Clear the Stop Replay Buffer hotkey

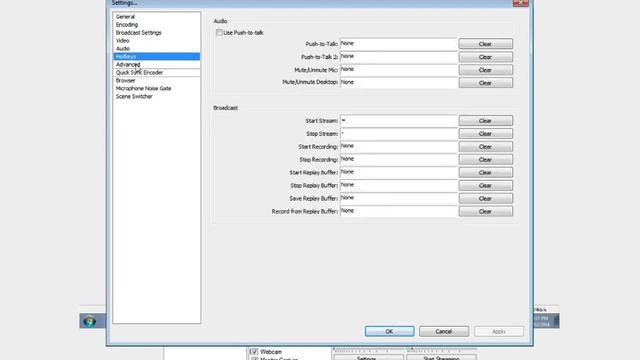(486, 185)
